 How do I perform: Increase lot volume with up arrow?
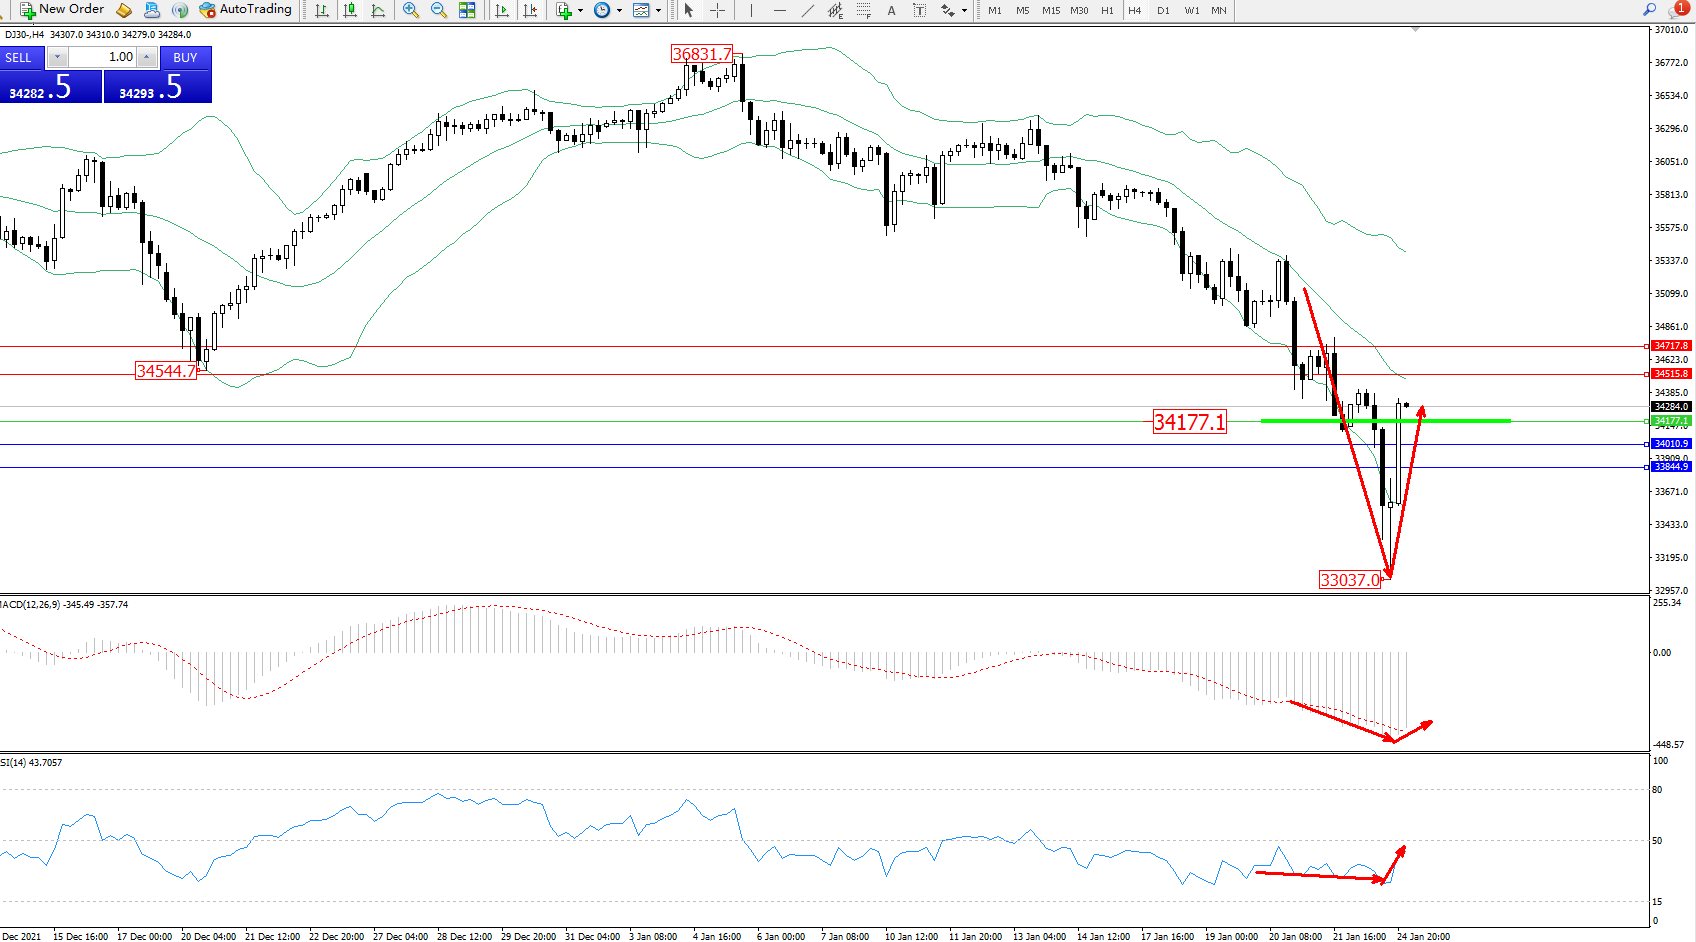coord(146,57)
